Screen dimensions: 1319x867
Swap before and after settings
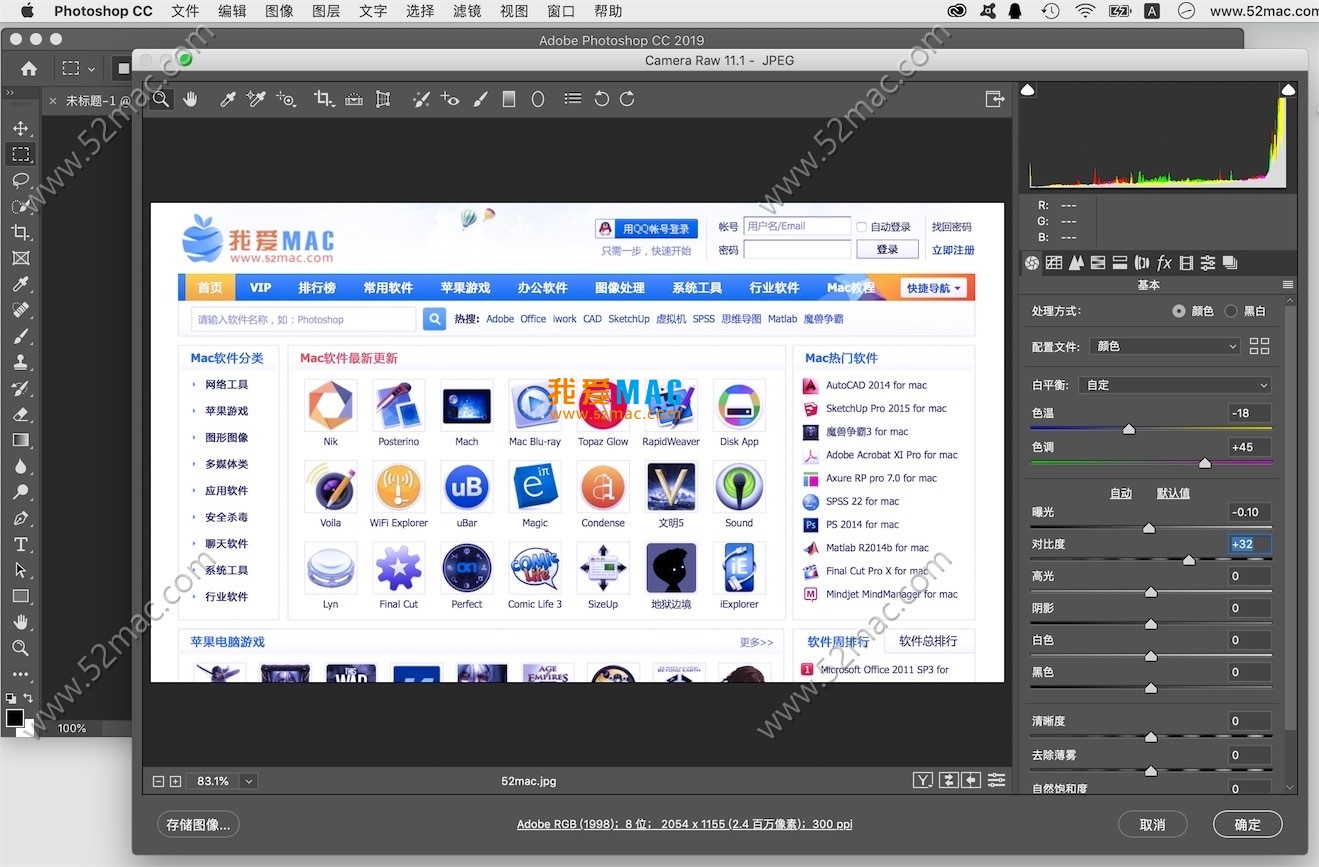tap(948, 780)
